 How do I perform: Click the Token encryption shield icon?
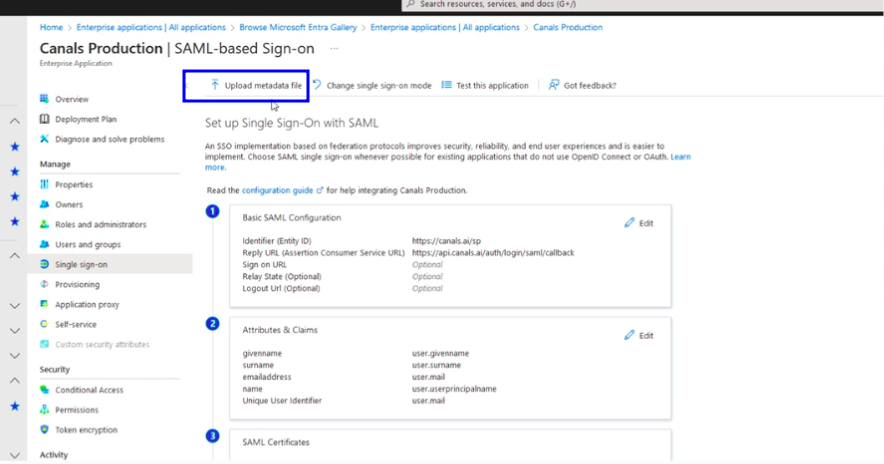[x=44, y=430]
